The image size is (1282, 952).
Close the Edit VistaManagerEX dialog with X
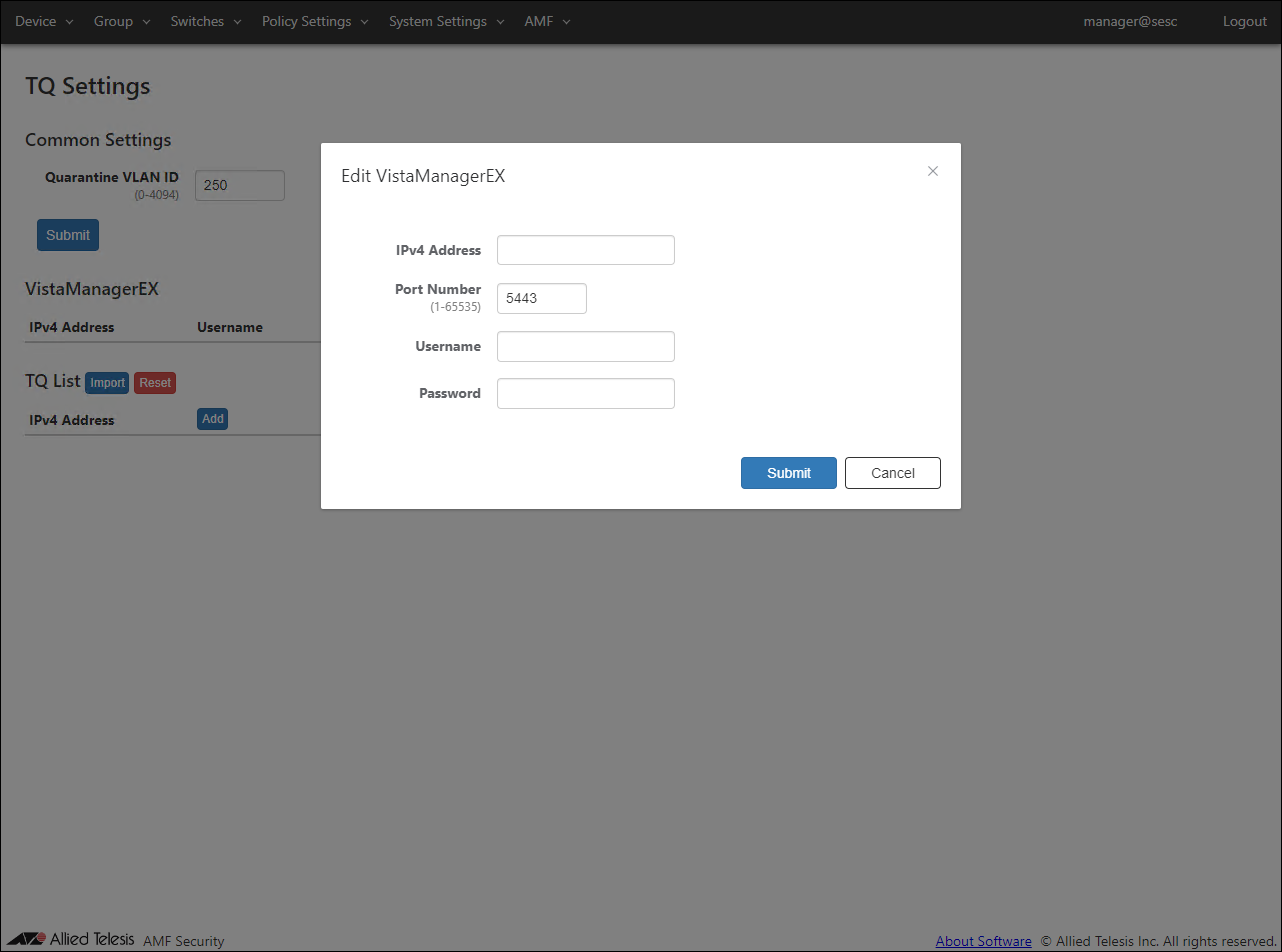pyautogui.click(x=932, y=171)
